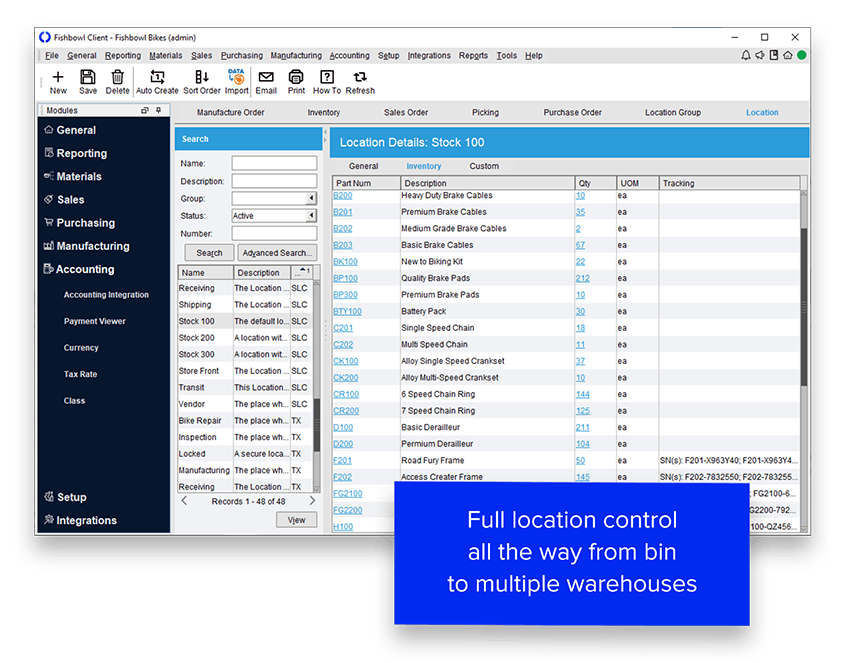Click the inventory table vertical scrollbar
The height and width of the screenshot is (663, 850).
(x=804, y=307)
